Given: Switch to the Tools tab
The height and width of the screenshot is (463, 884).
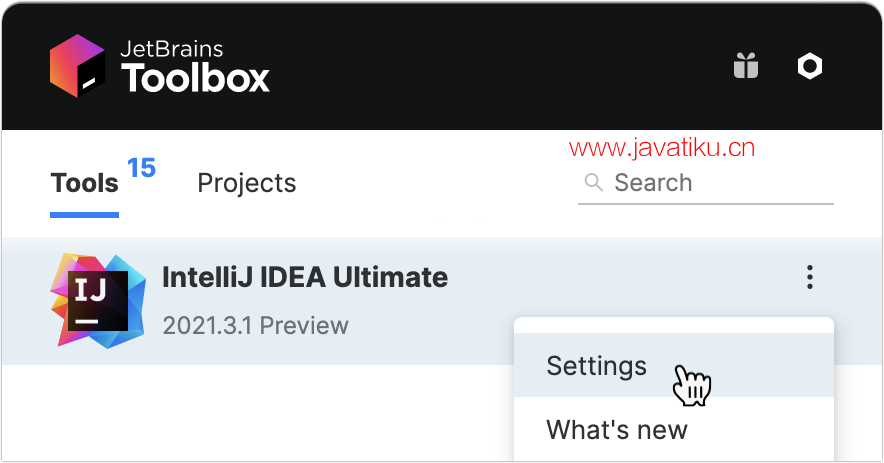Looking at the screenshot, I should click(85, 183).
